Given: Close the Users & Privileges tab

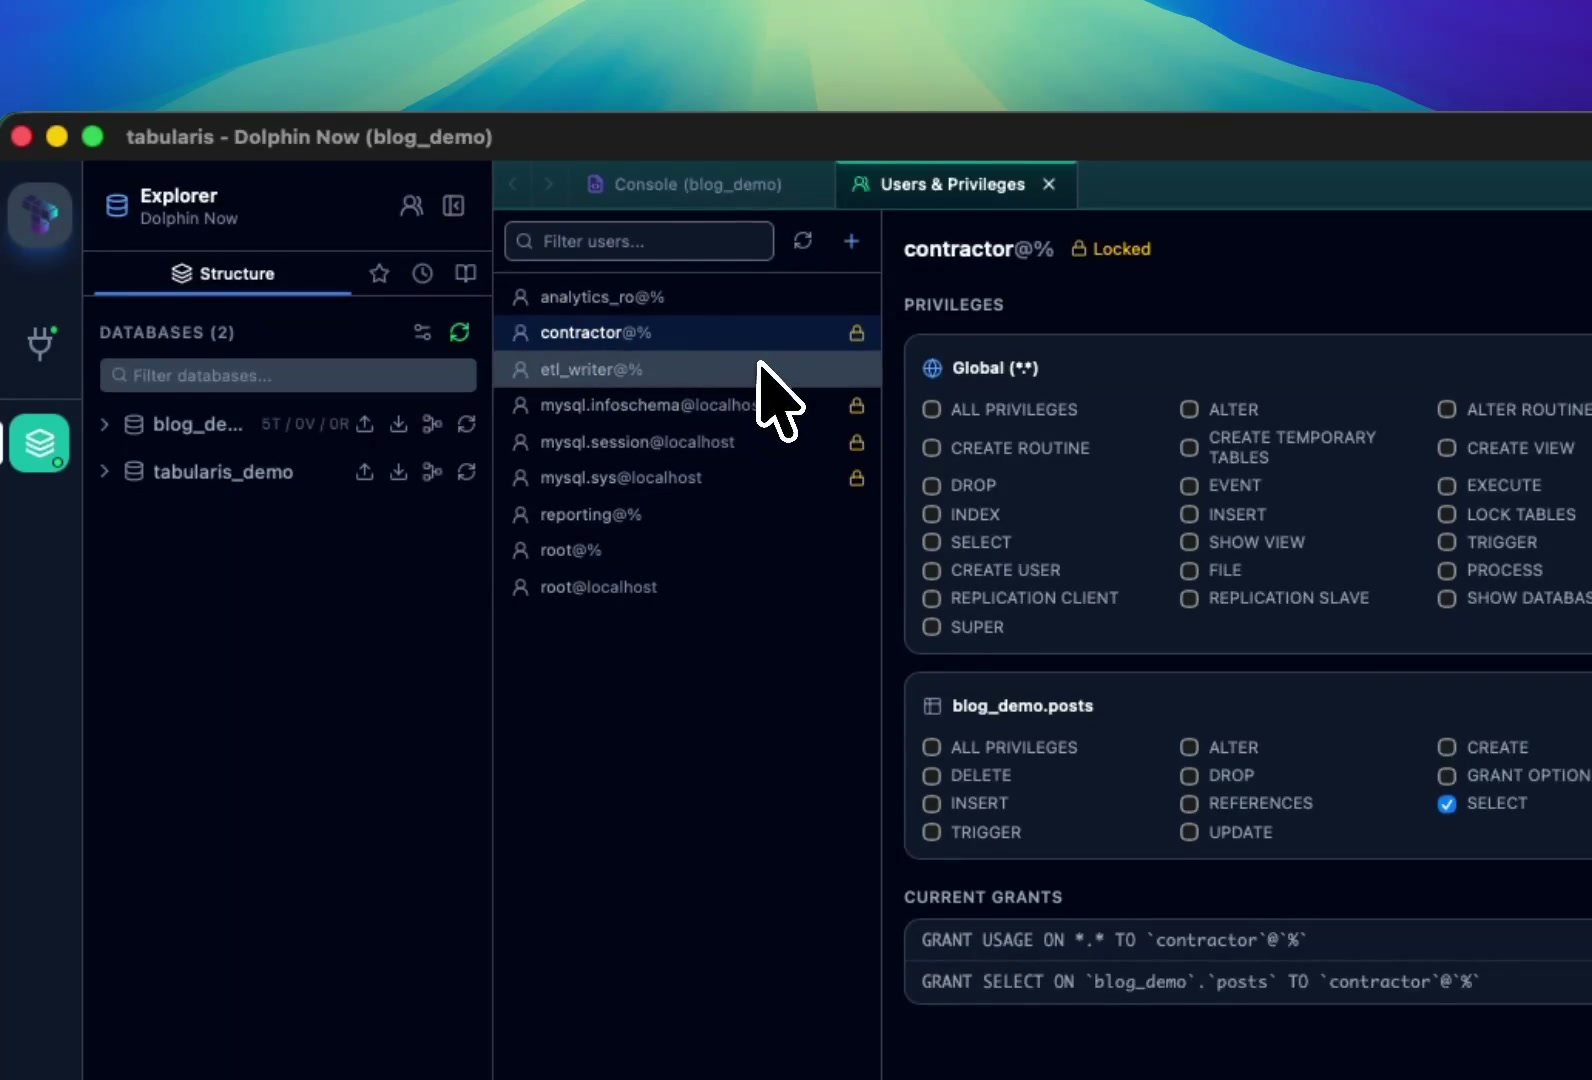Looking at the screenshot, I should coord(1049,184).
